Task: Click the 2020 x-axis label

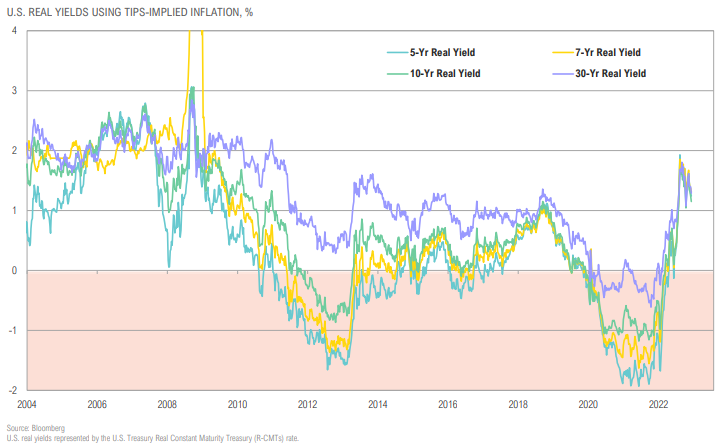Action: pyautogui.click(x=589, y=404)
